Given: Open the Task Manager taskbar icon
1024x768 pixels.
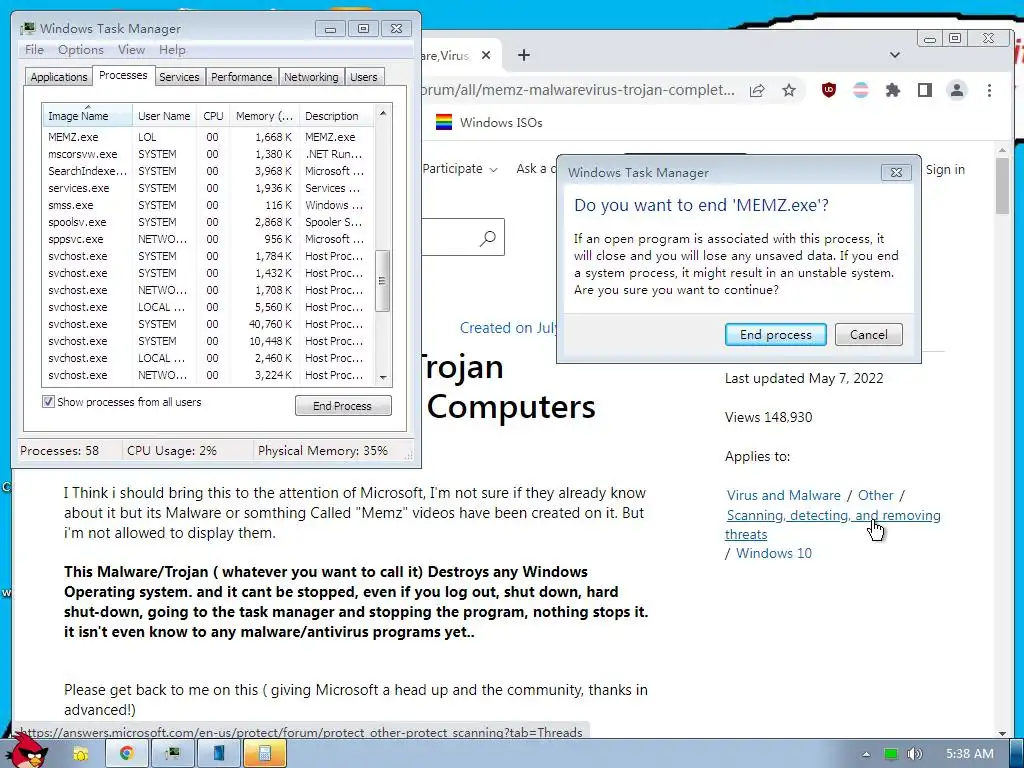Looking at the screenshot, I should tap(172, 754).
